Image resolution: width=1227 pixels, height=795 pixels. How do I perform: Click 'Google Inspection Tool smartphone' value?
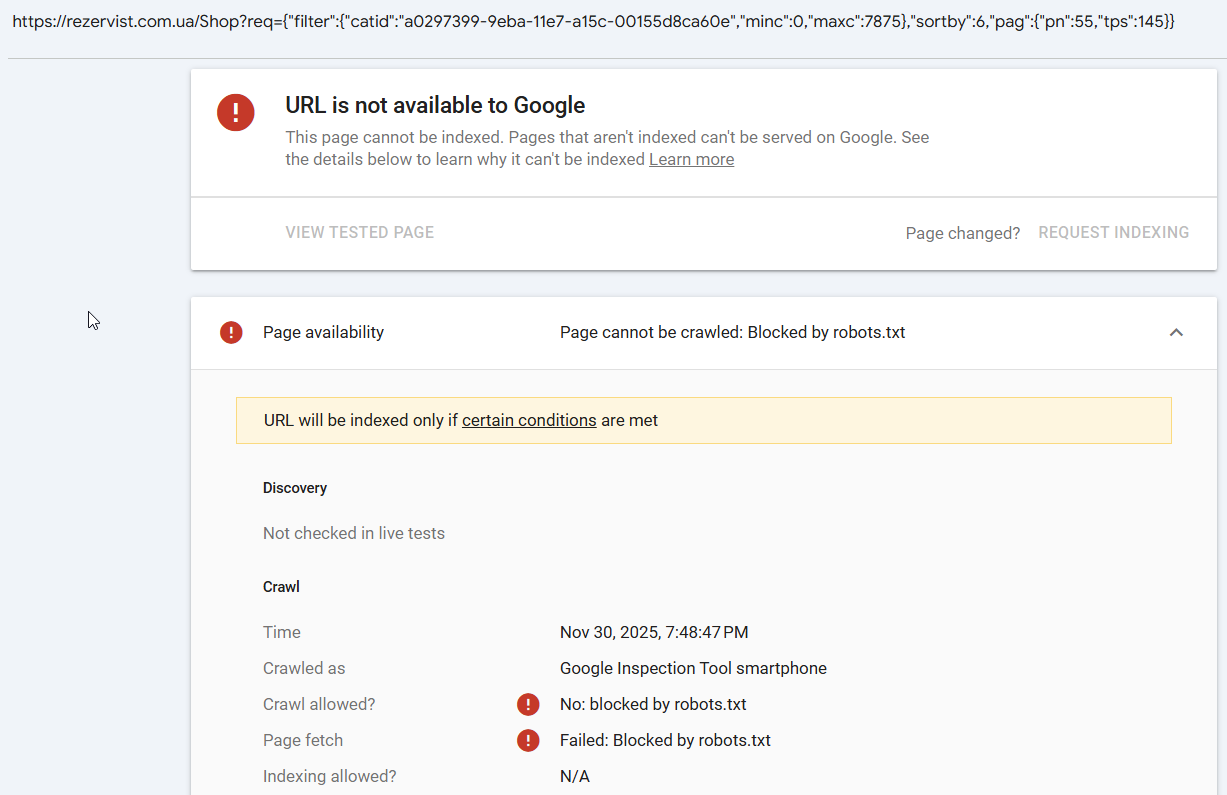[x=693, y=668]
